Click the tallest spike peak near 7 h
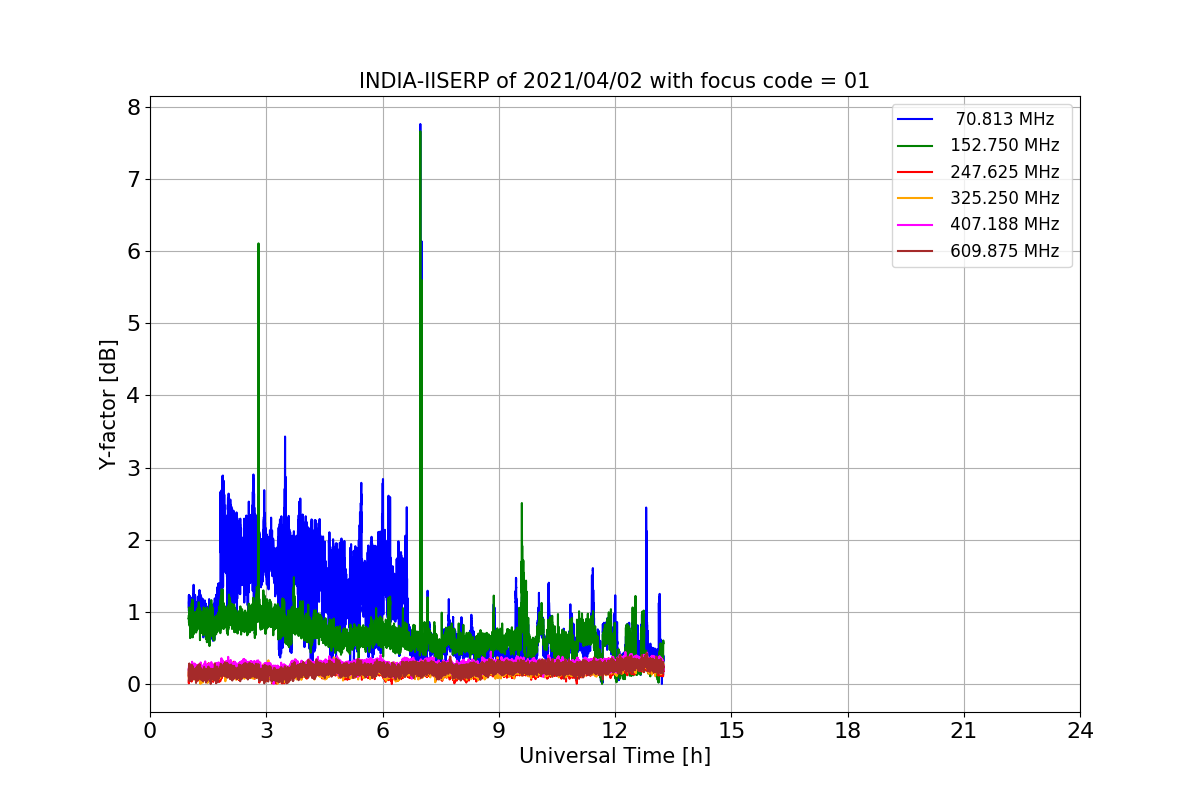This screenshot has height=800, width=1200. tap(420, 125)
